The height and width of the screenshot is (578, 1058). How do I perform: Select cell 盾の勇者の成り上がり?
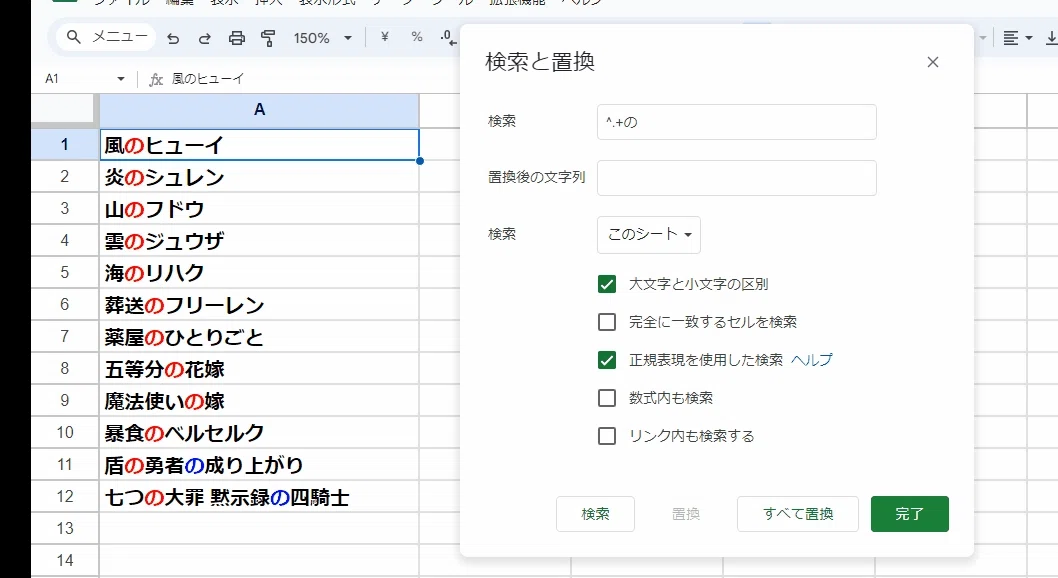(x=259, y=465)
